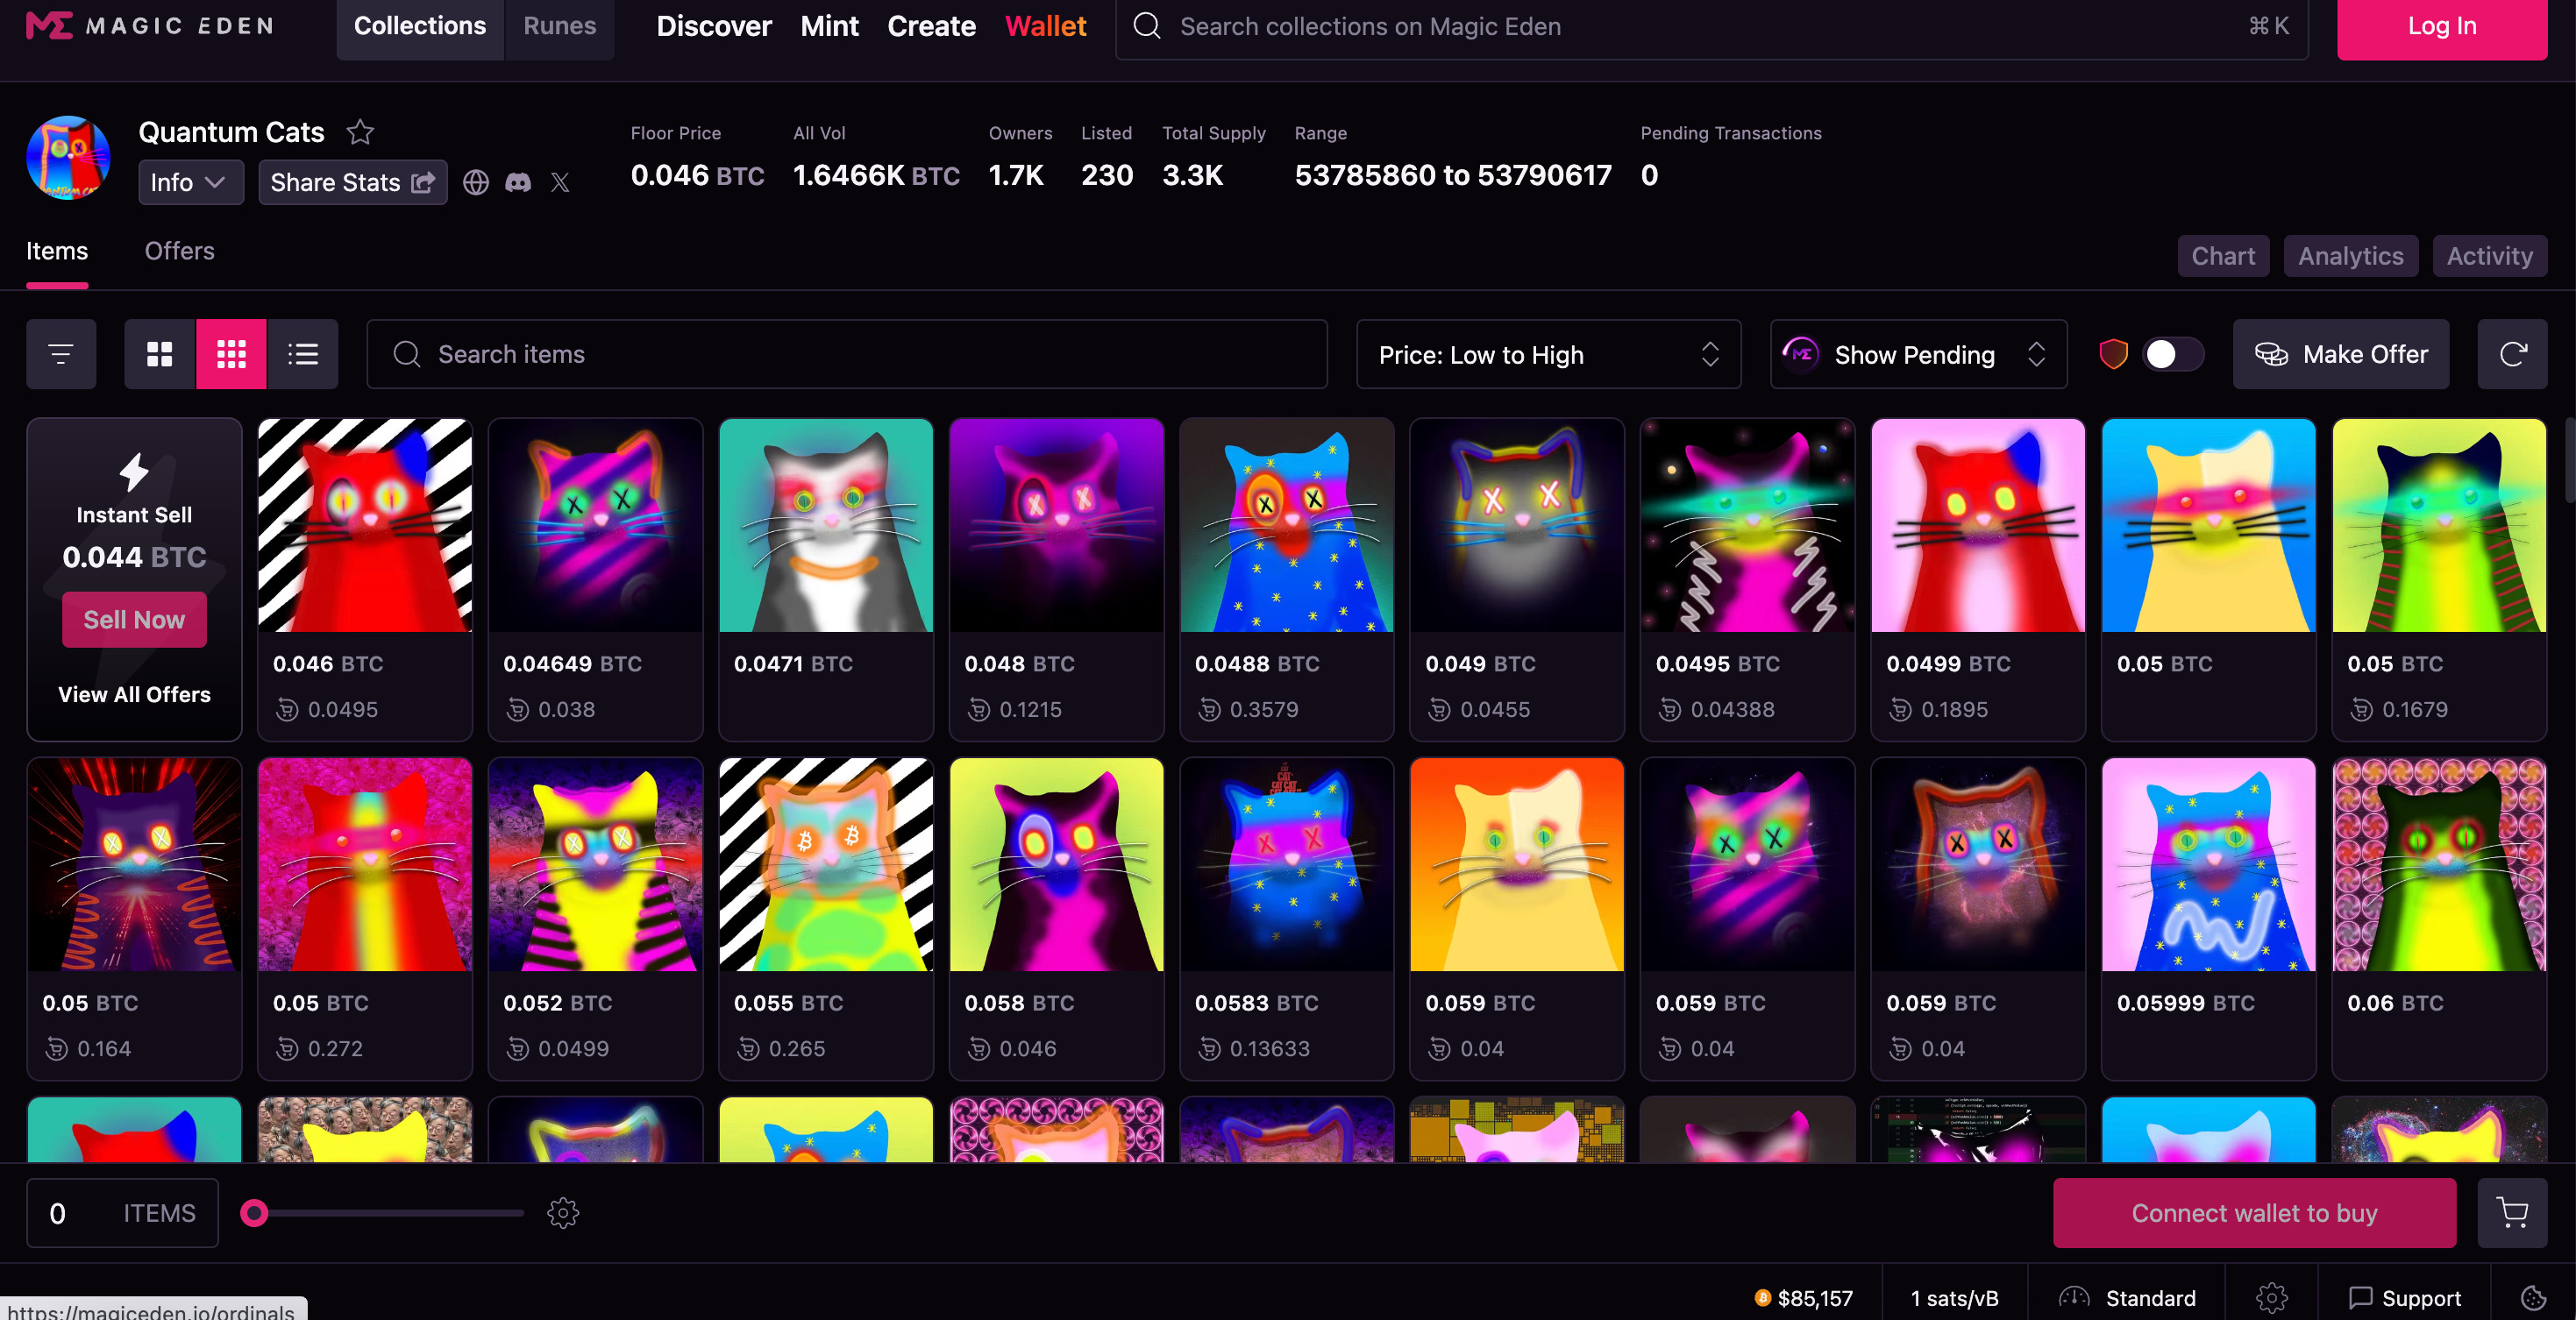Click the Sell Now button
The width and height of the screenshot is (2576, 1320).
pyautogui.click(x=134, y=620)
